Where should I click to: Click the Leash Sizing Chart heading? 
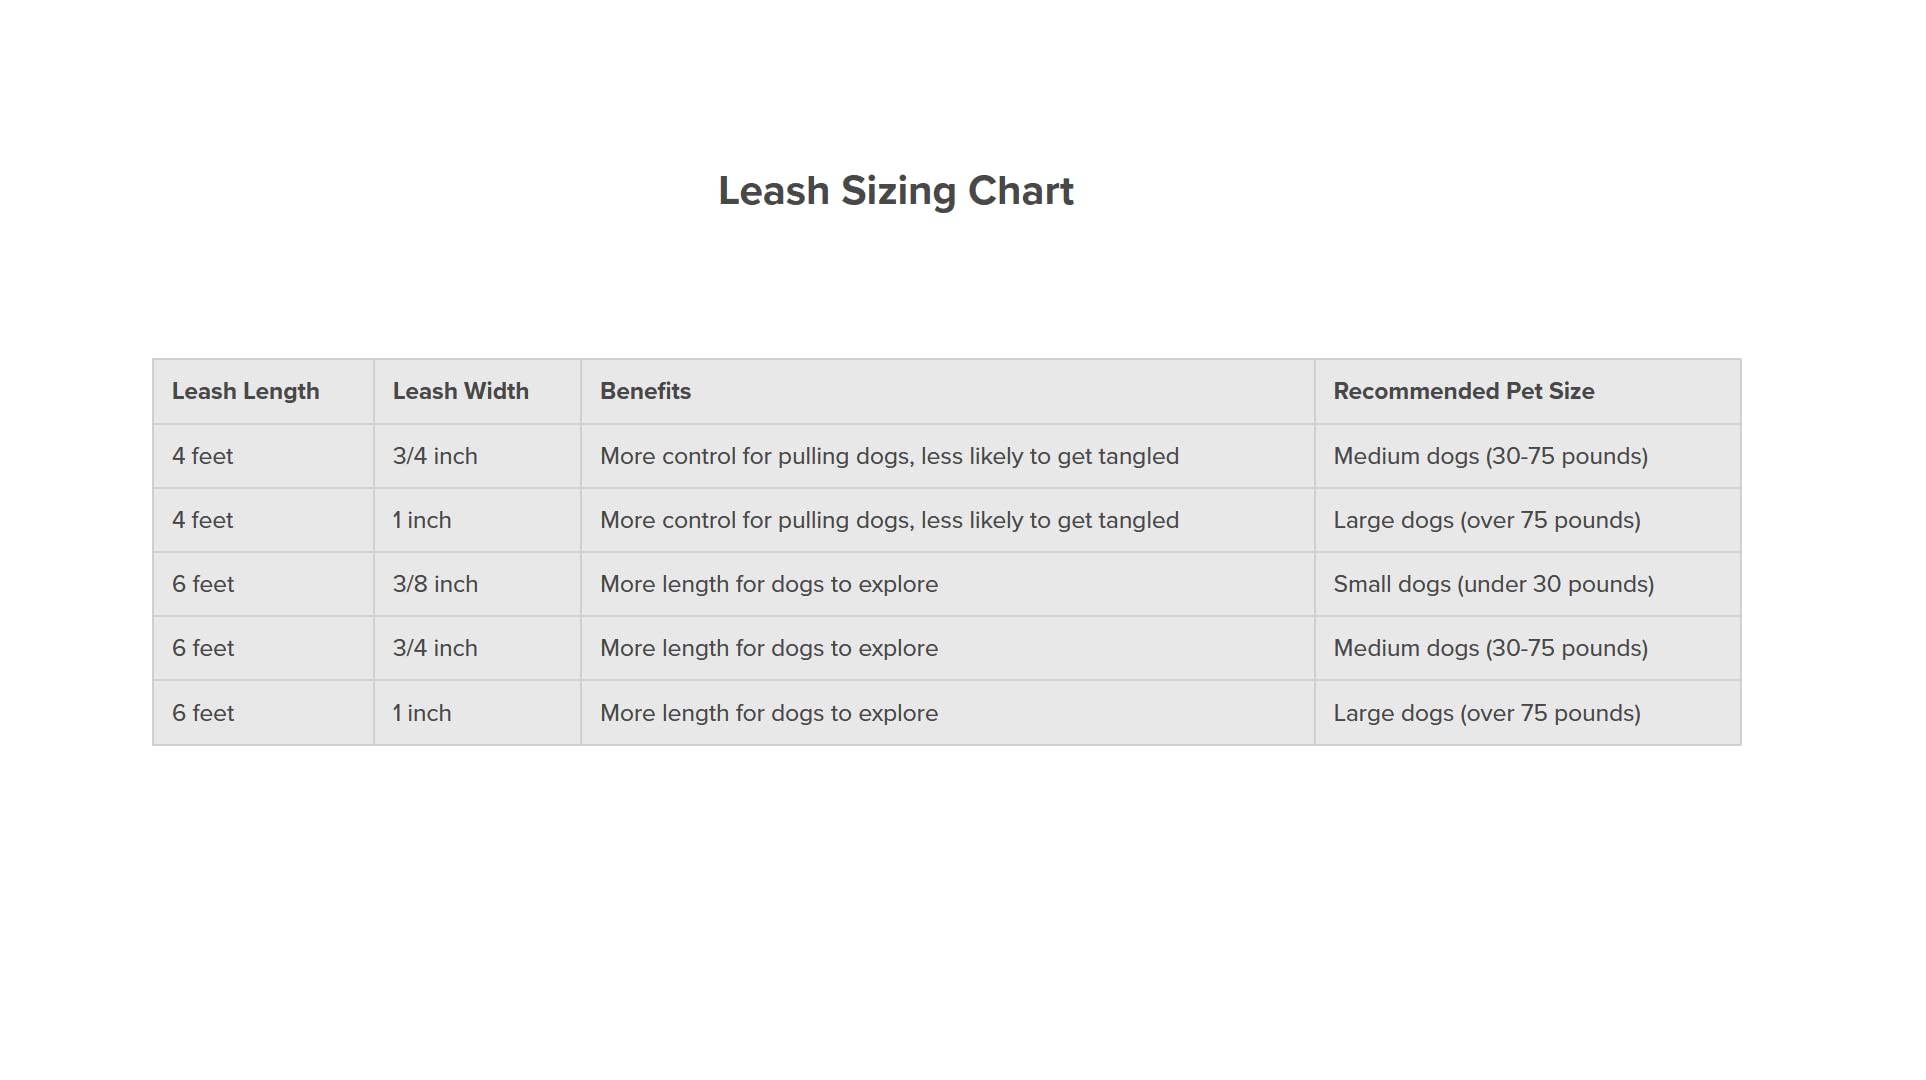coord(895,191)
